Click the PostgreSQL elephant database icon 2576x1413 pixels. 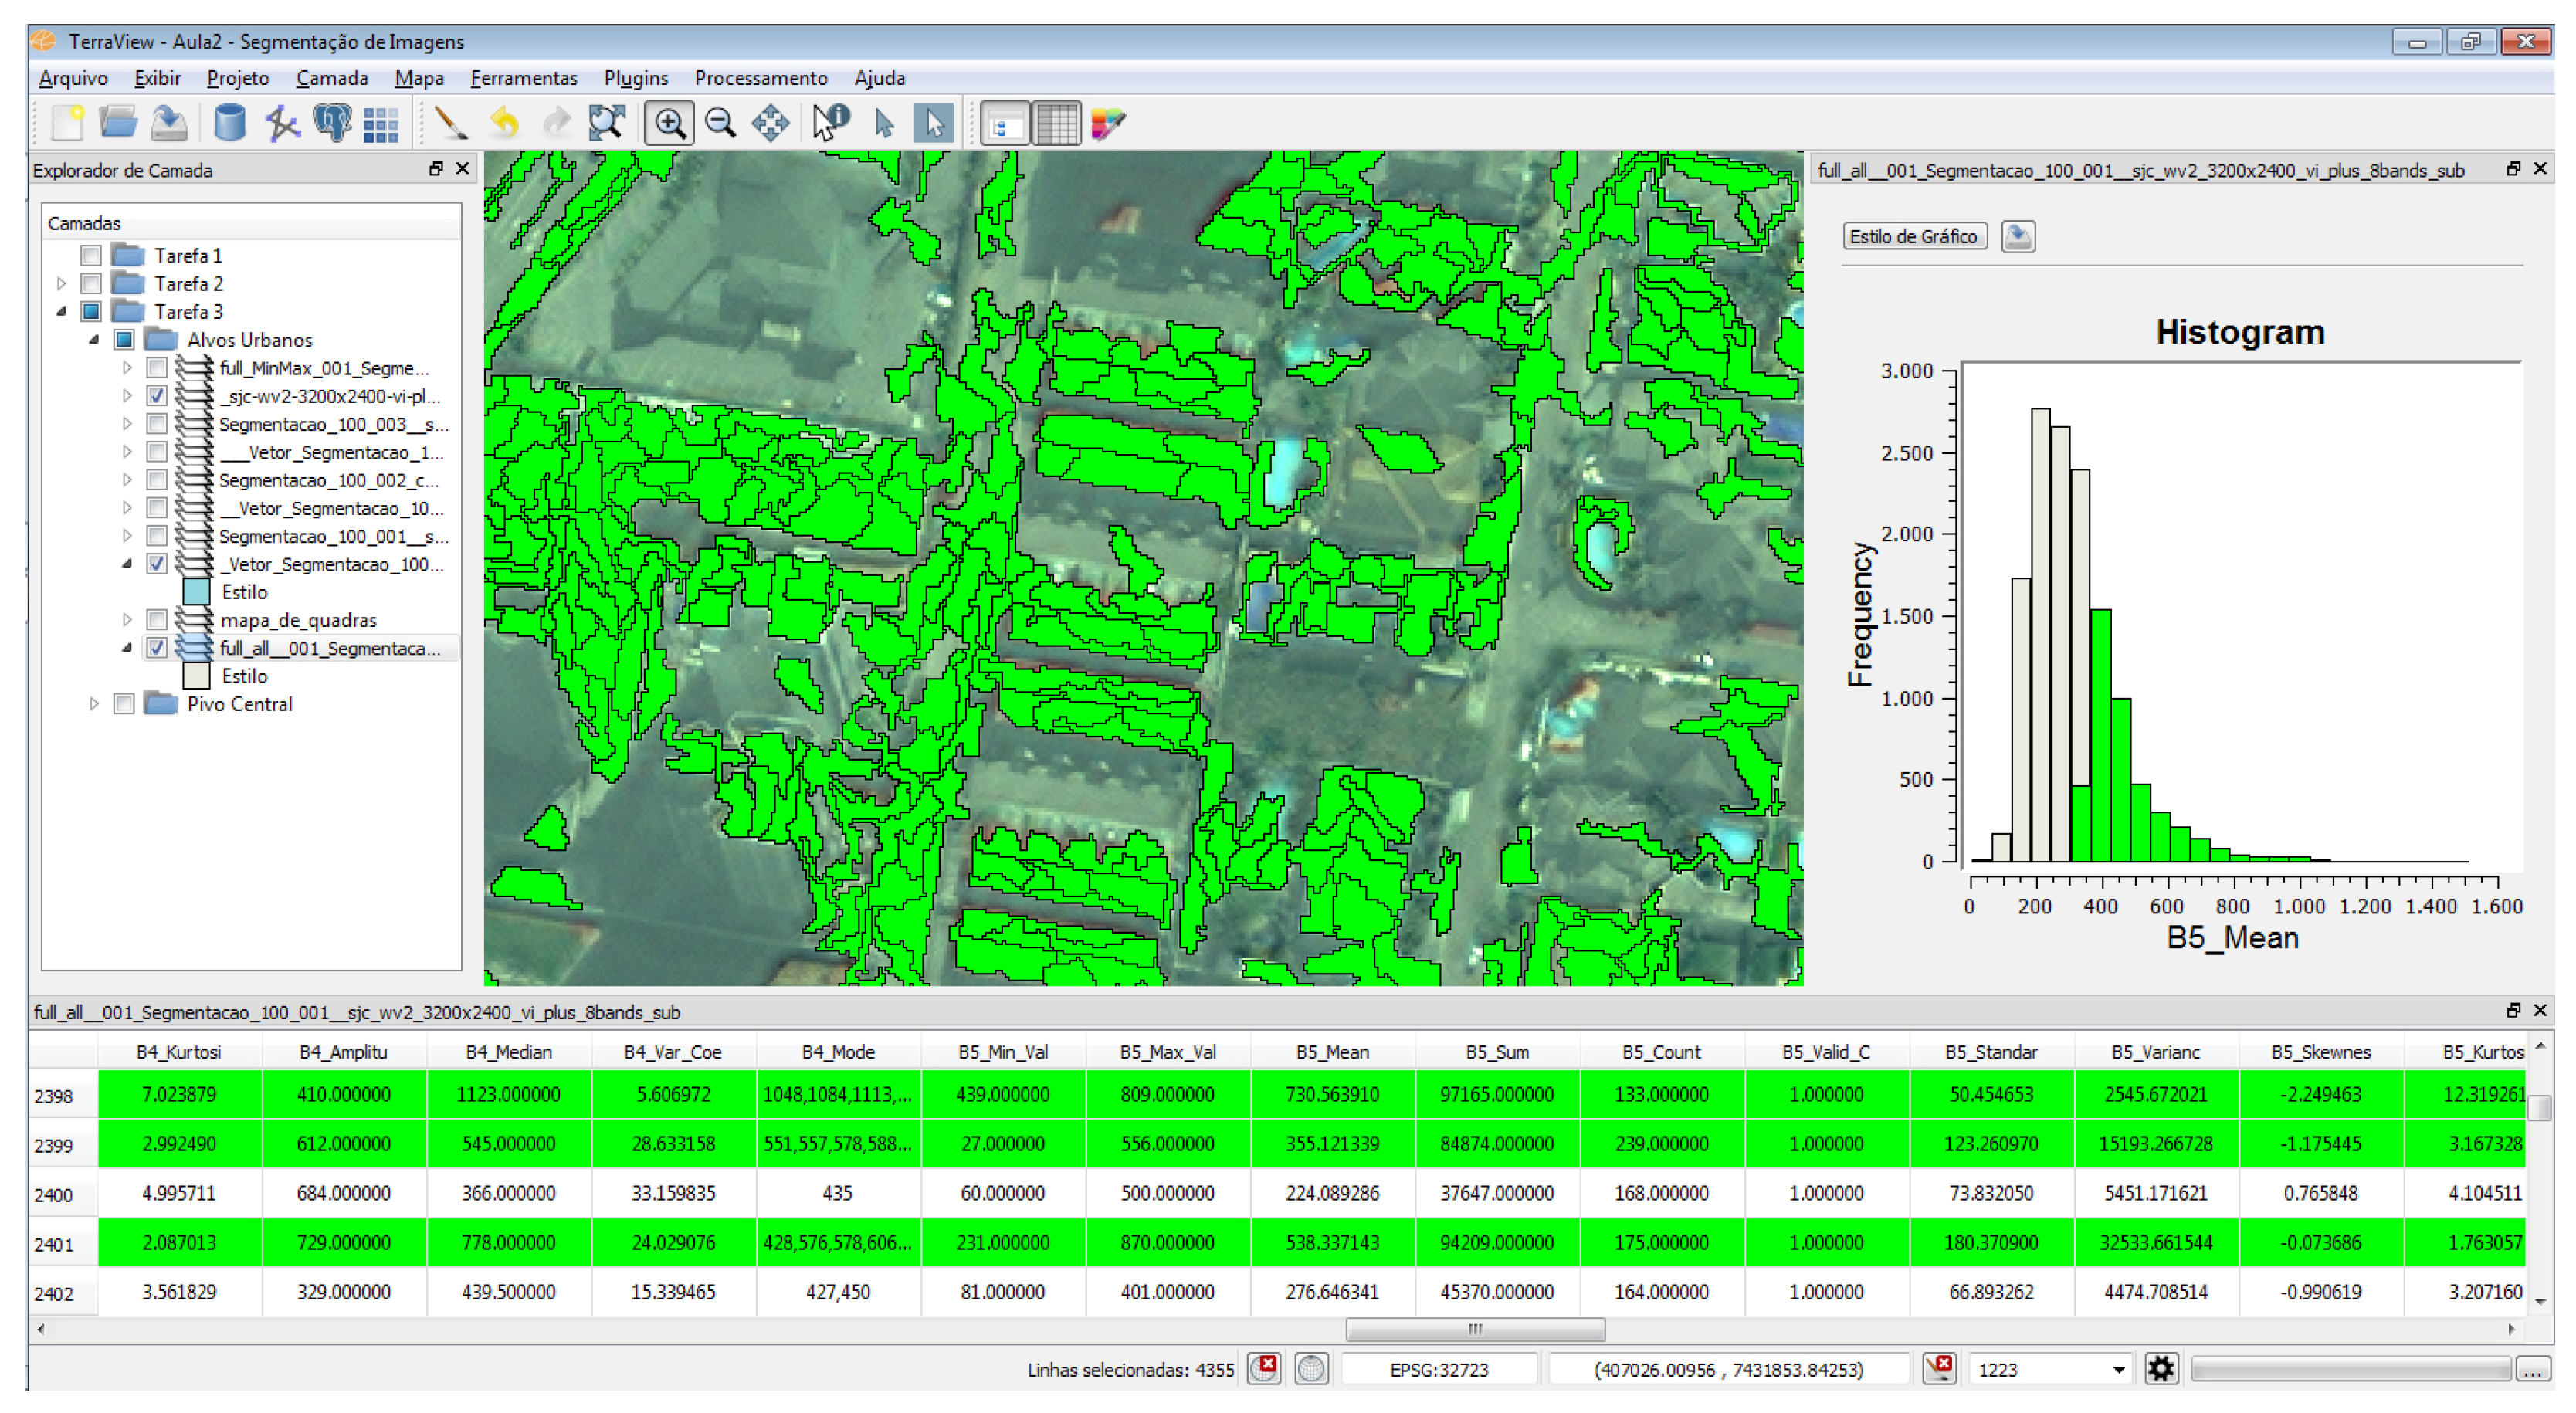332,124
